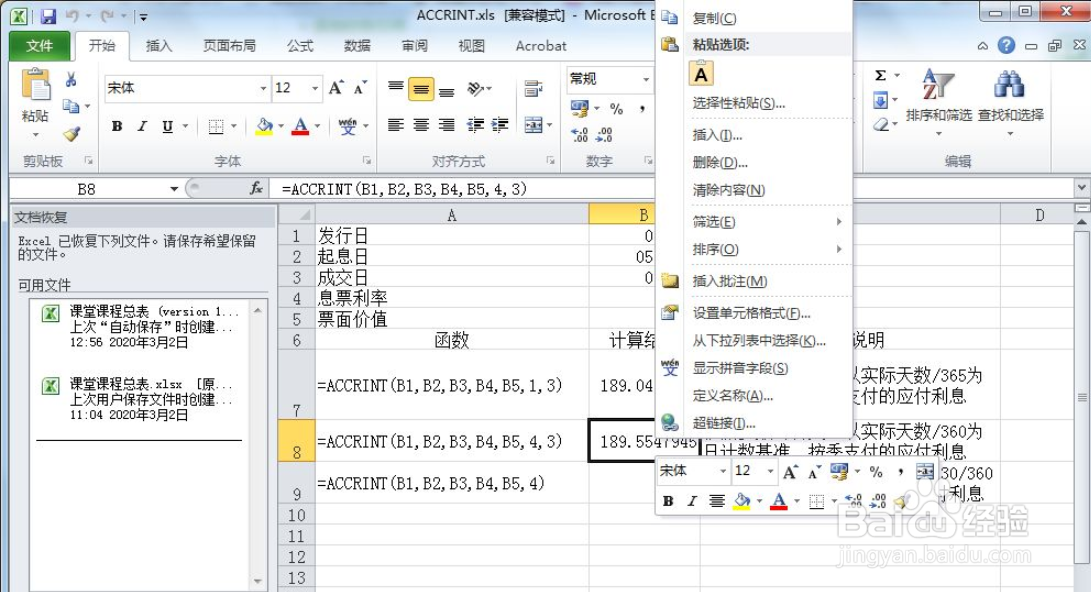Toggle middle vertical align button
1091x592 pixels.
(x=421, y=89)
